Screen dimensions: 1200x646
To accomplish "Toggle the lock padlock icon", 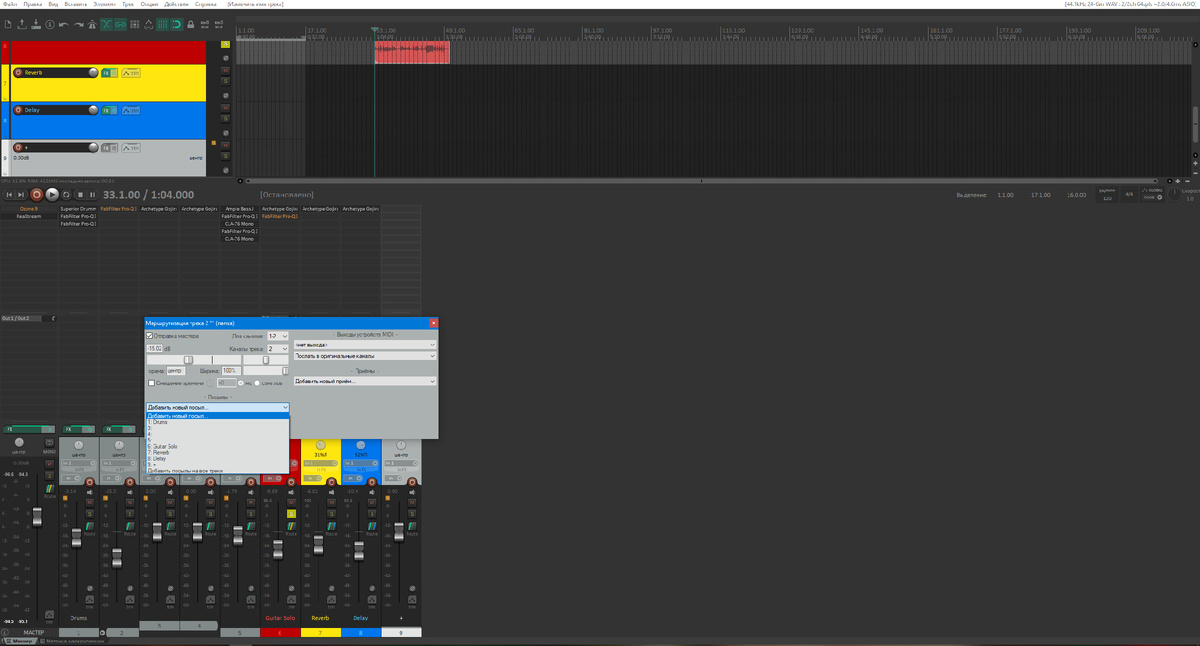I will click(x=190, y=24).
